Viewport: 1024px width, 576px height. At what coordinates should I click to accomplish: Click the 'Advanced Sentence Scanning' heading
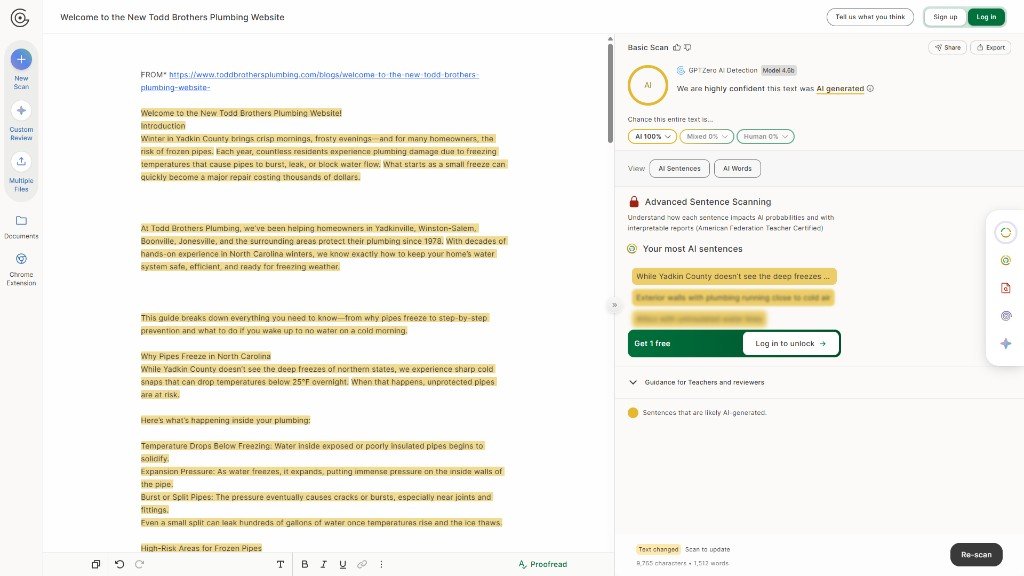pyautogui.click(x=708, y=202)
